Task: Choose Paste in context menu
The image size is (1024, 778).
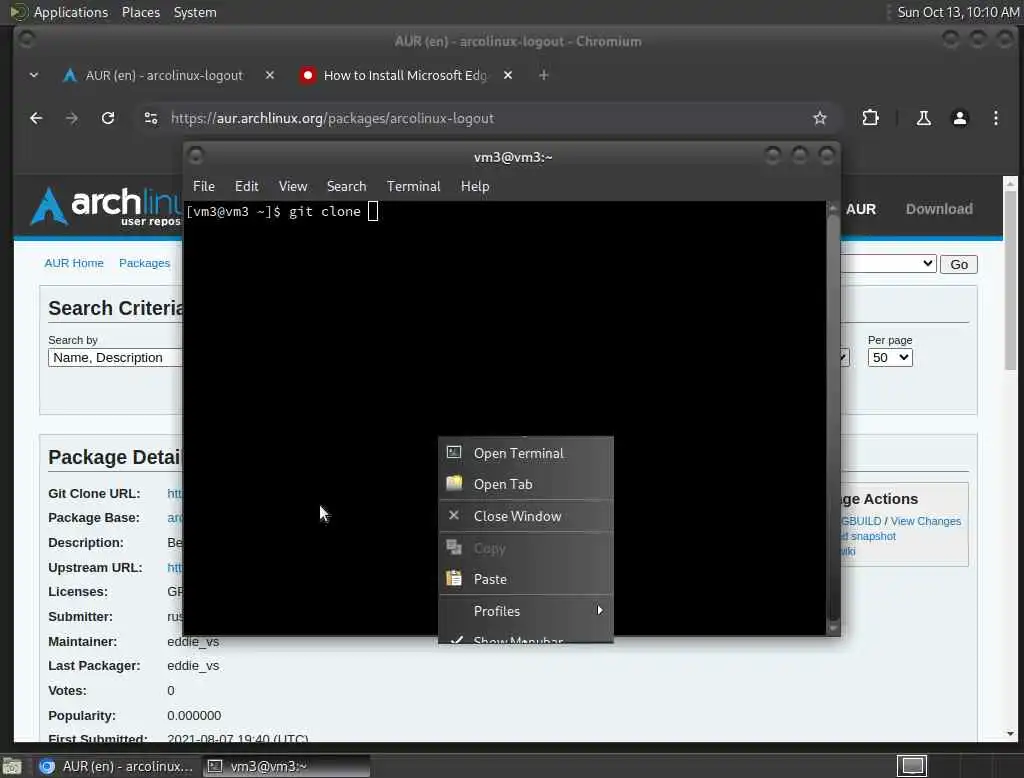Action: (x=526, y=579)
